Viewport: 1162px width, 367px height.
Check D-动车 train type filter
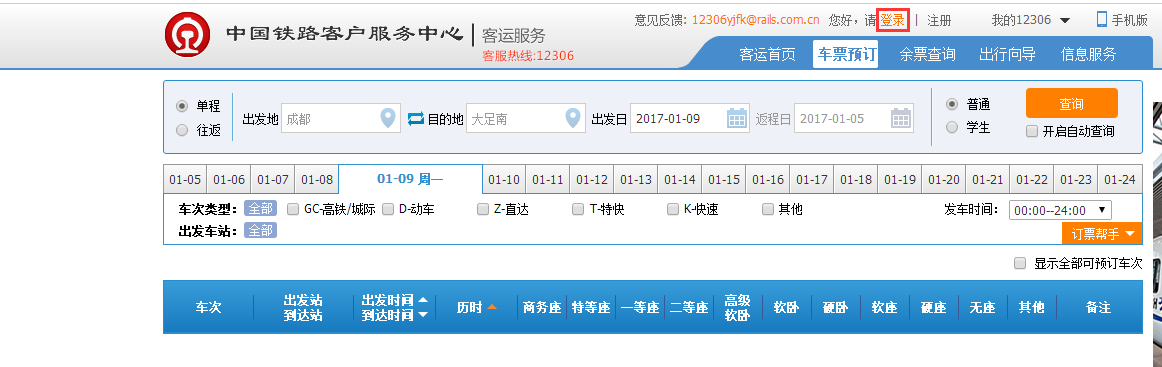(388, 209)
